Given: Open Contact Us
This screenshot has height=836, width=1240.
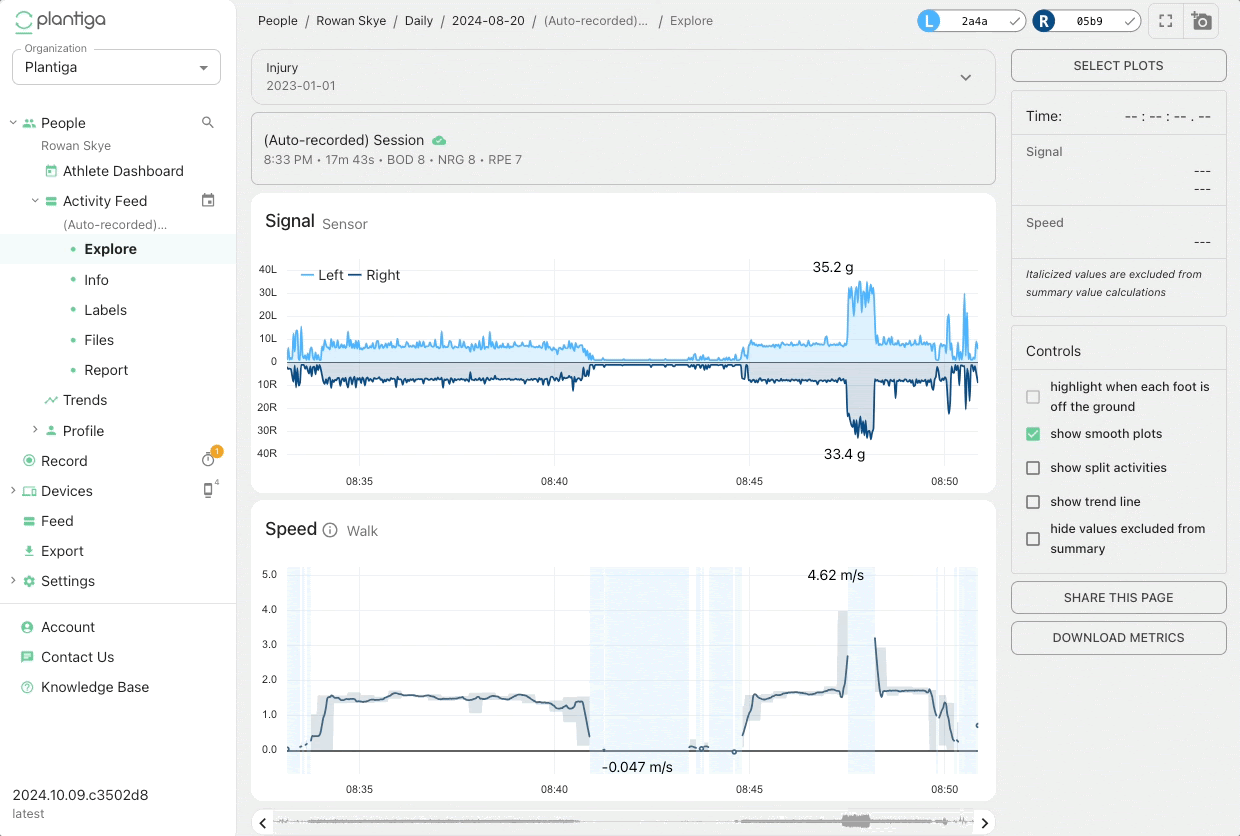Looking at the screenshot, I should 77,657.
